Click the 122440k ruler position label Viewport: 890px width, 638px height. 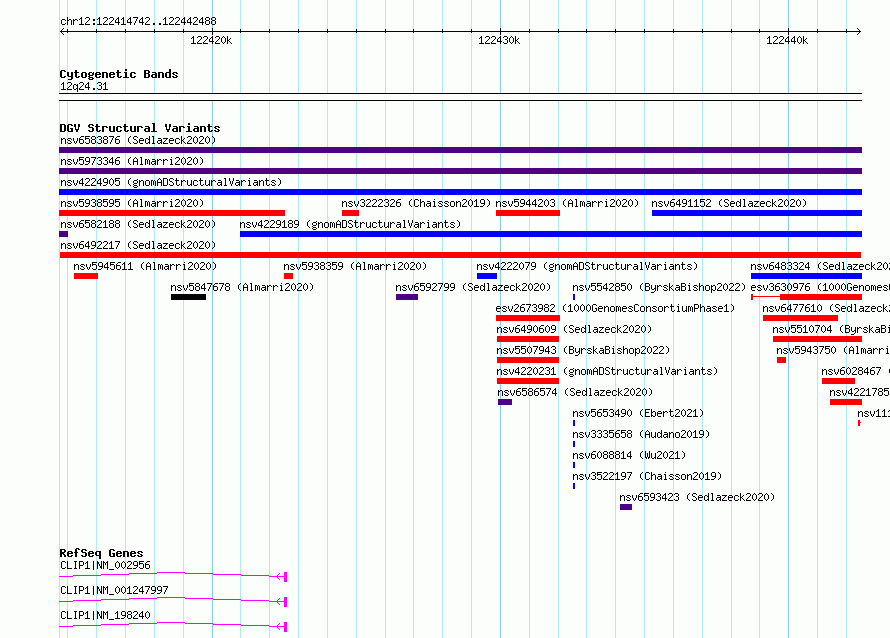787,40
